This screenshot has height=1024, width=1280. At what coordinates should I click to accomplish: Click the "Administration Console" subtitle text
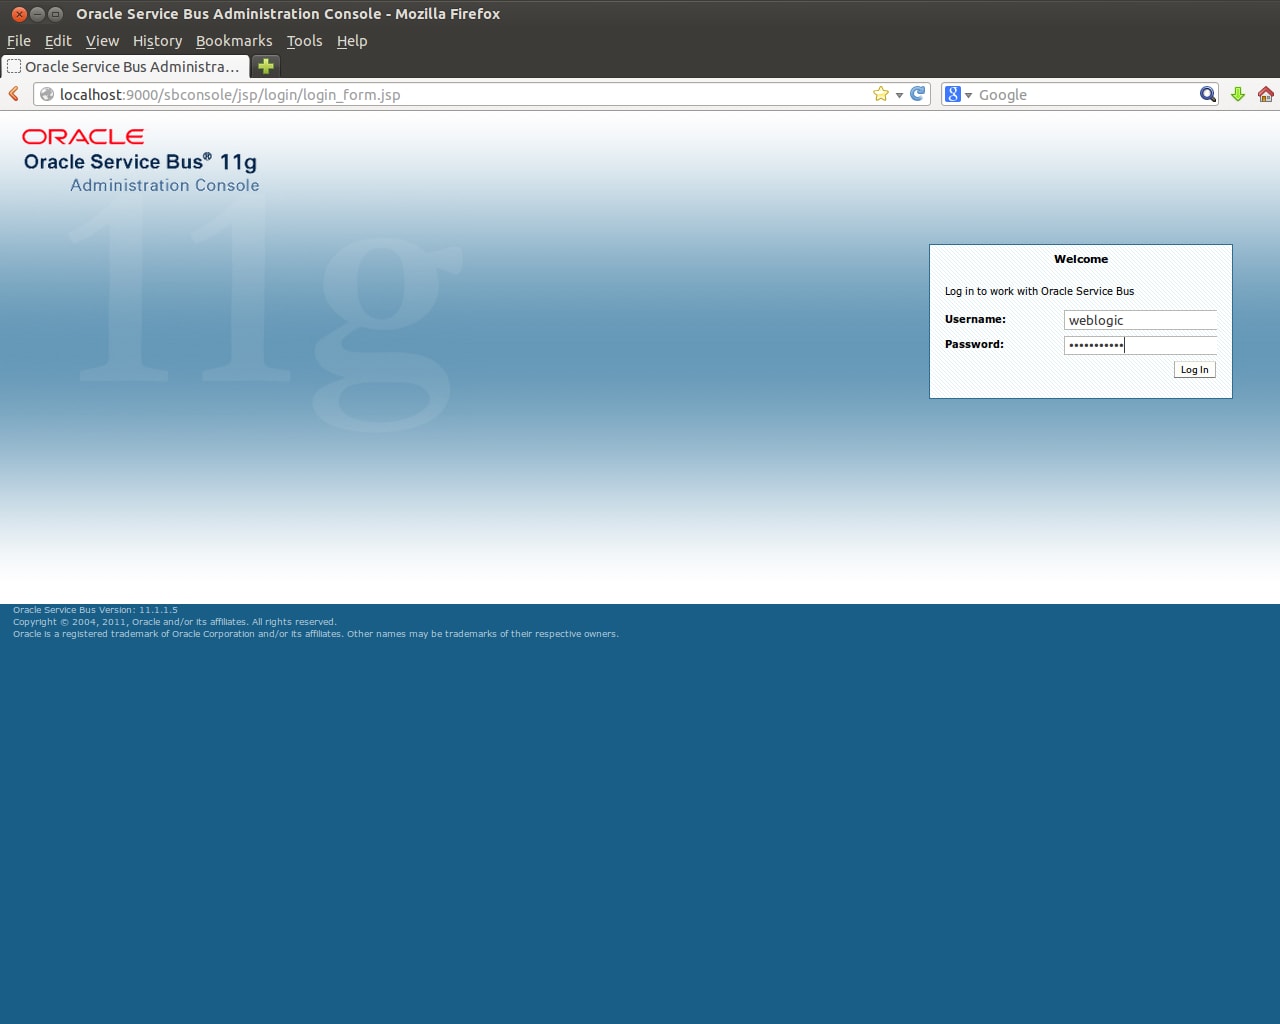[165, 185]
